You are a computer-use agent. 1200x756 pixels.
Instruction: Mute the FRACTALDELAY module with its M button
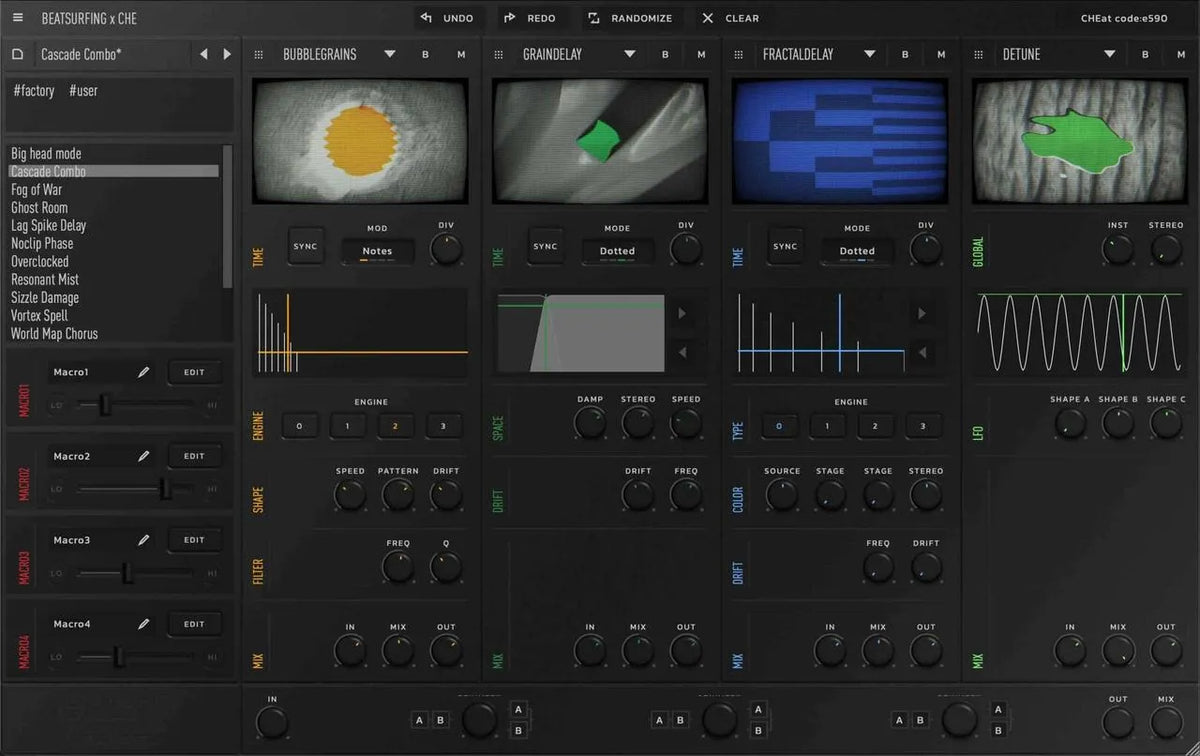pos(940,54)
